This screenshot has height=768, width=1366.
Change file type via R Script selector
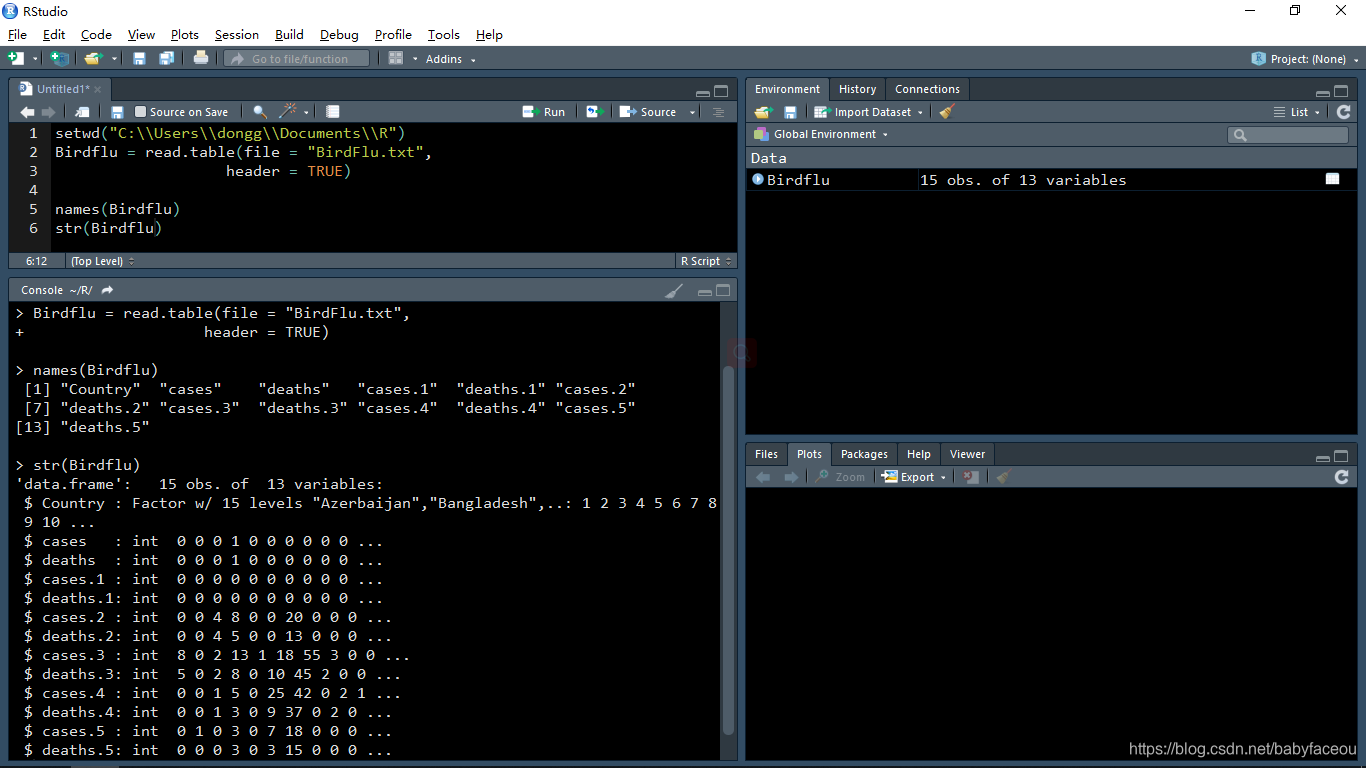pyautogui.click(x=706, y=261)
